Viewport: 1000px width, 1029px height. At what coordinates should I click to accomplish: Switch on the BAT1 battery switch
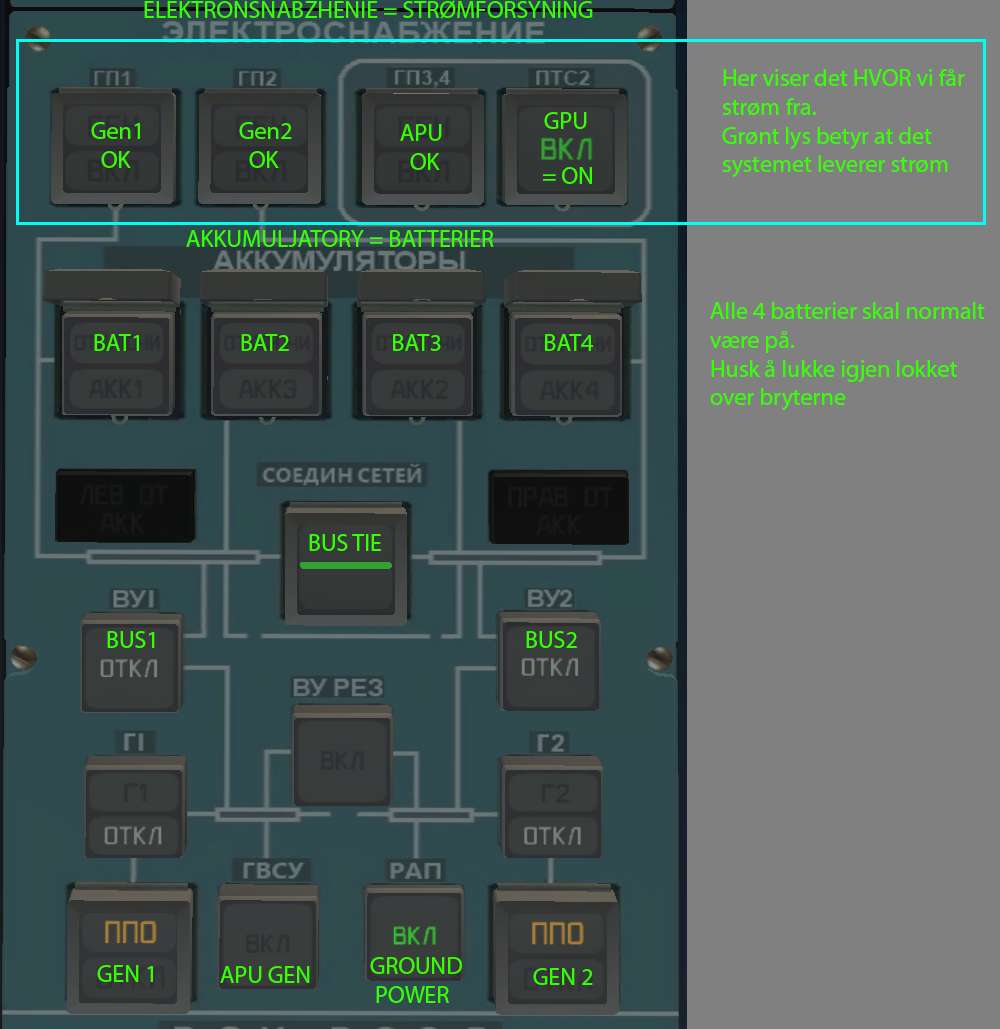(118, 362)
